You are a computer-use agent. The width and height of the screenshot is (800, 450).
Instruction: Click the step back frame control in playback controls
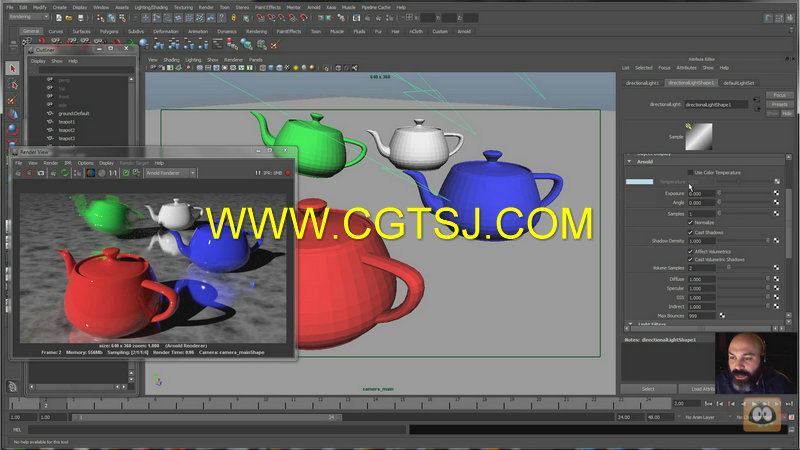click(719, 404)
